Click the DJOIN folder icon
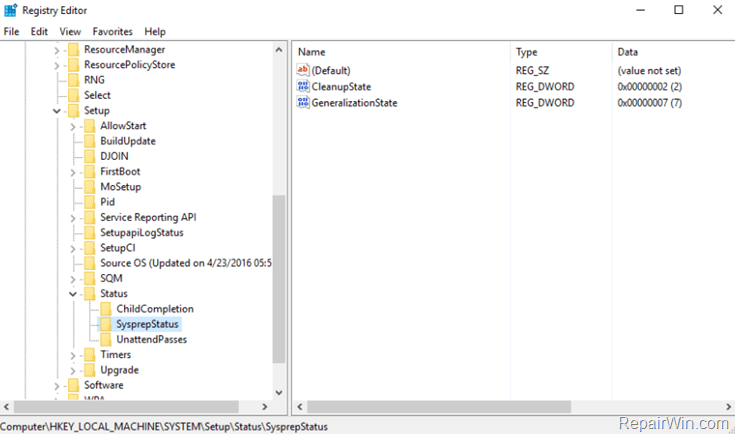 pyautogui.click(x=90, y=156)
